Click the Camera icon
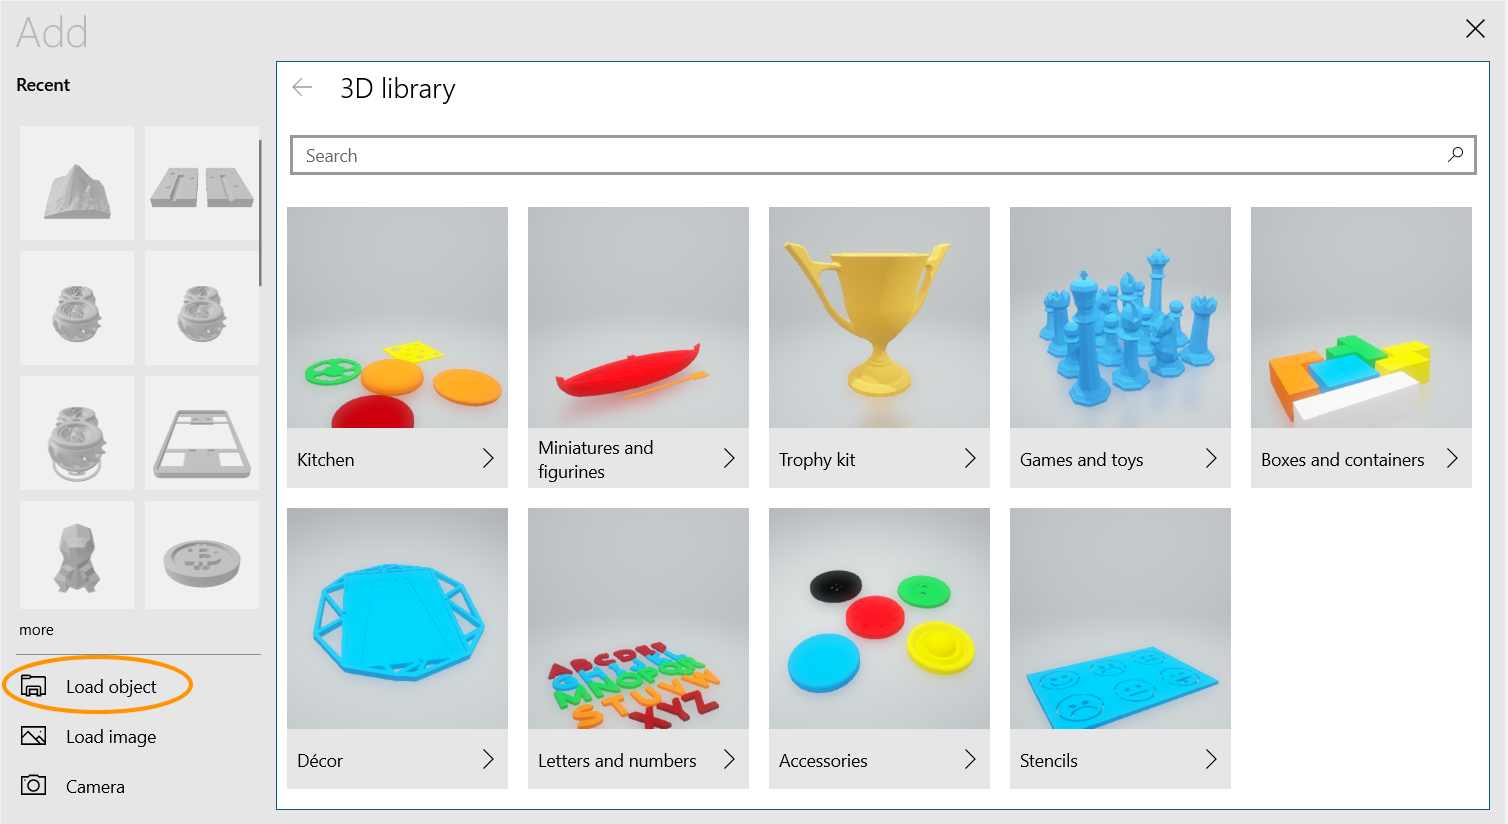The width and height of the screenshot is (1508, 824). coord(34,786)
